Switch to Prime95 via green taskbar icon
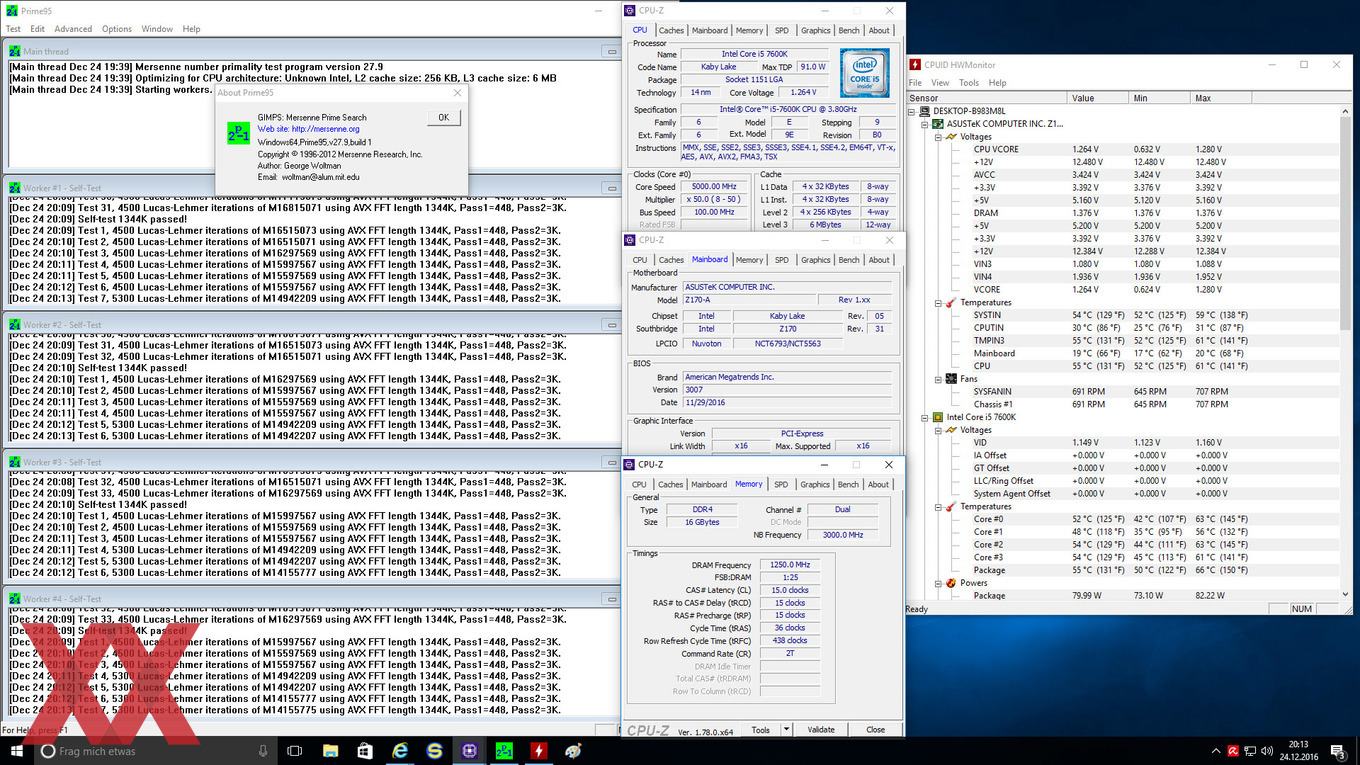1360x765 pixels. pyautogui.click(x=504, y=750)
